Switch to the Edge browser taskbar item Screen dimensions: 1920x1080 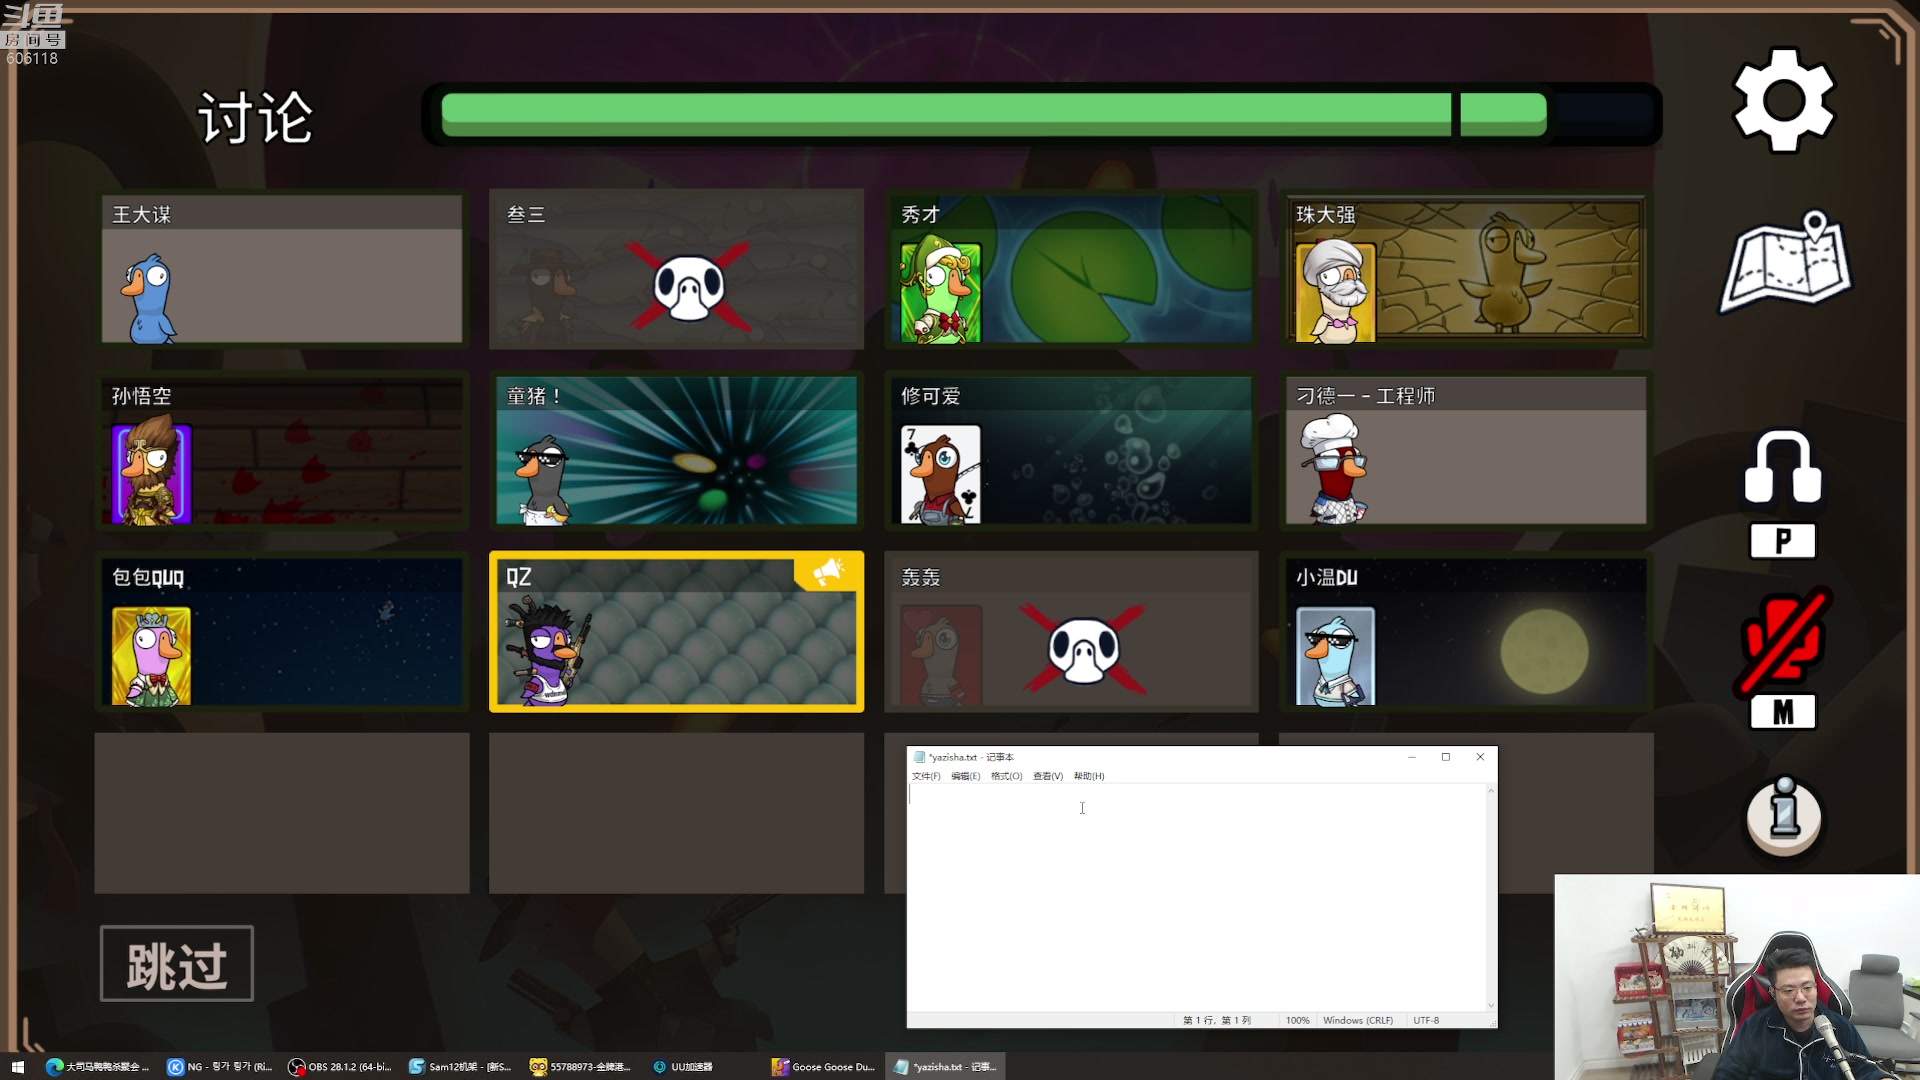(98, 1067)
